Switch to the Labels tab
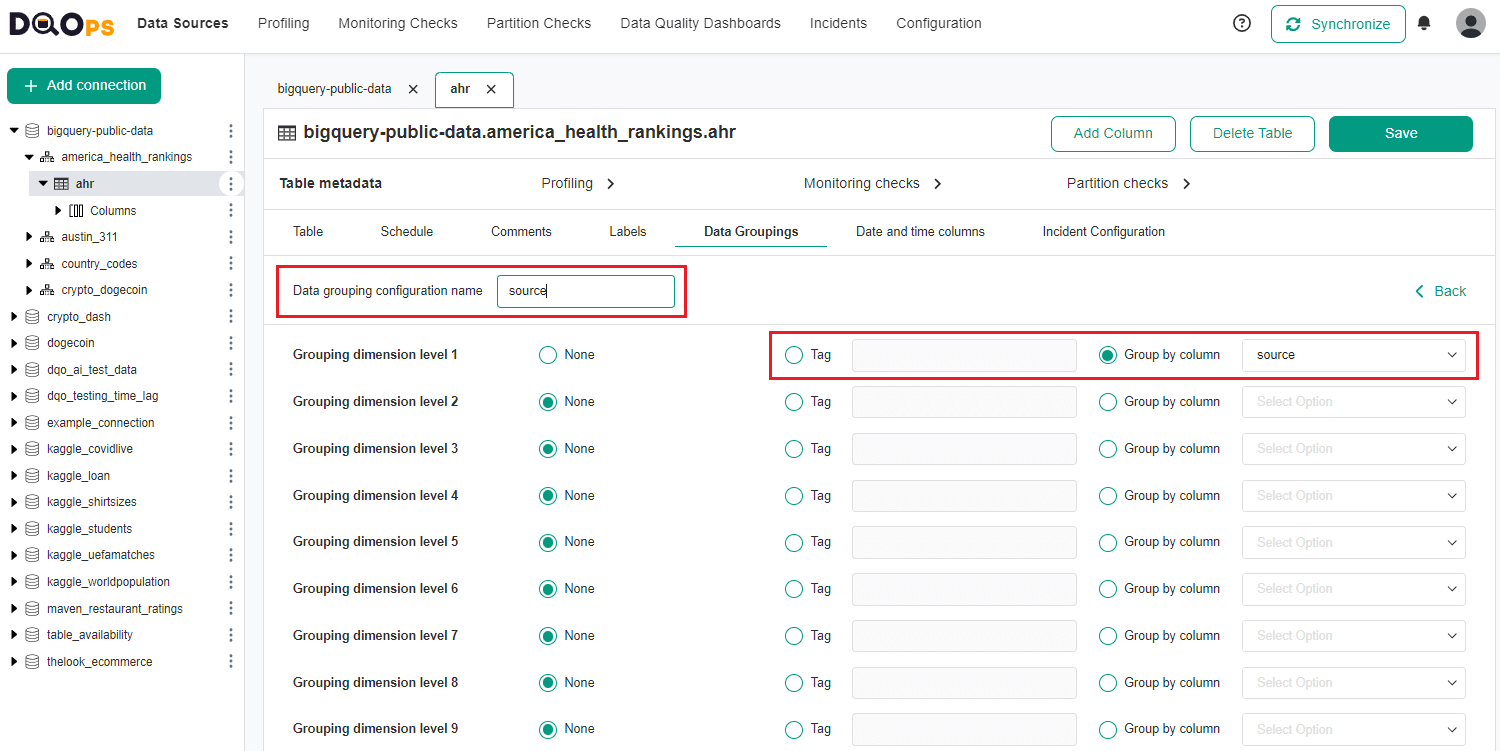The width and height of the screenshot is (1500, 751). click(628, 232)
